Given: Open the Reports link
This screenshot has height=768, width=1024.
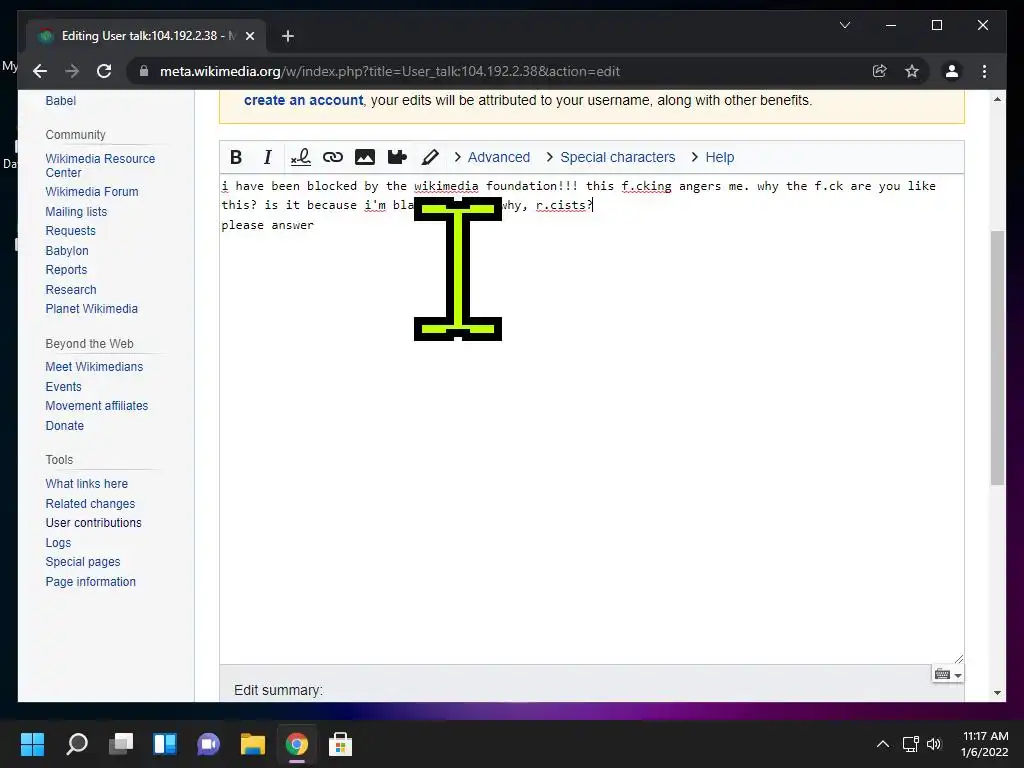Looking at the screenshot, I should click(66, 270).
